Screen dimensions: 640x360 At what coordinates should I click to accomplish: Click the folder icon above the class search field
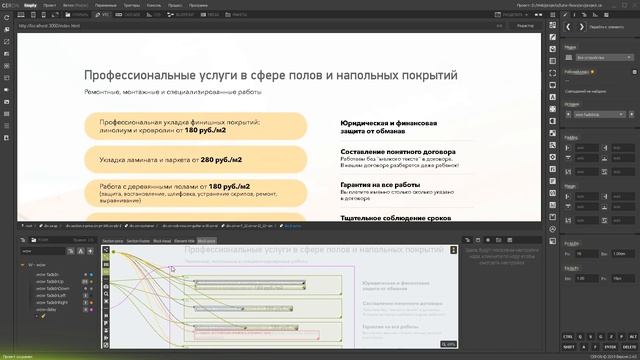click(34, 240)
